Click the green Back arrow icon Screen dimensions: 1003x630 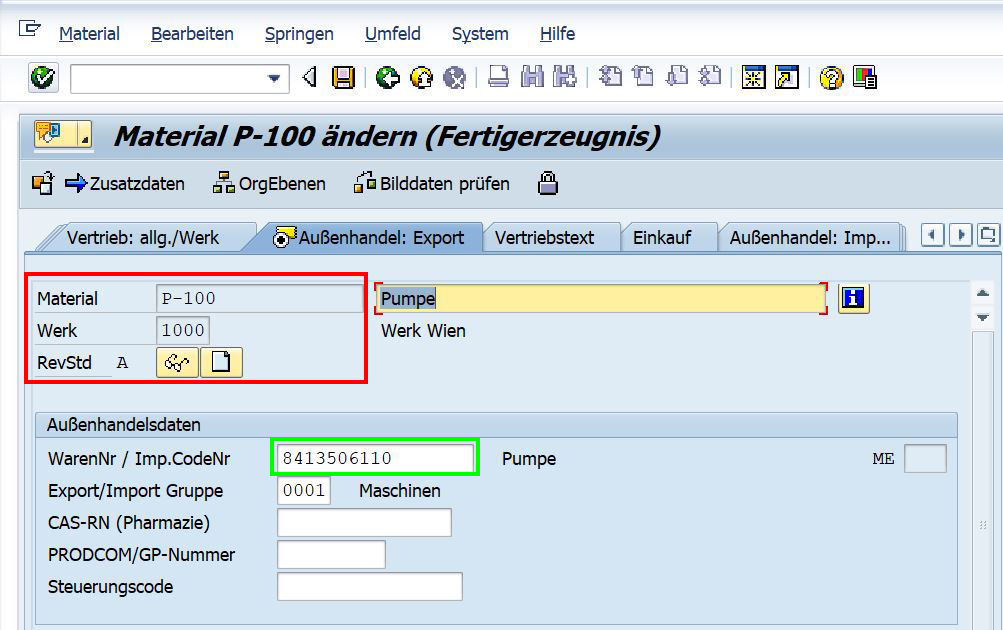388,78
